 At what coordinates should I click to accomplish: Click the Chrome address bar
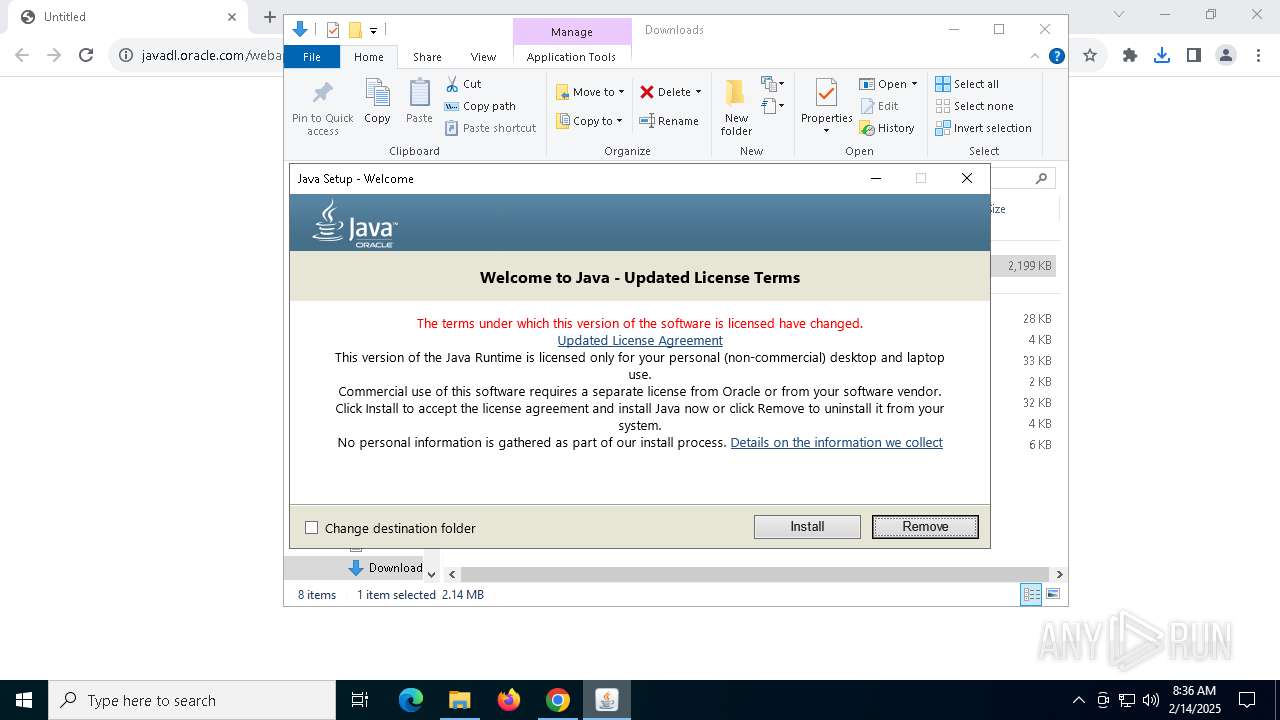[x=210, y=55]
